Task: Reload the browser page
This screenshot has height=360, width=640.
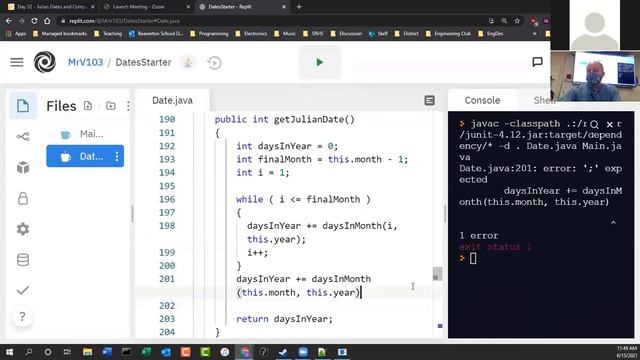Action: [34, 21]
